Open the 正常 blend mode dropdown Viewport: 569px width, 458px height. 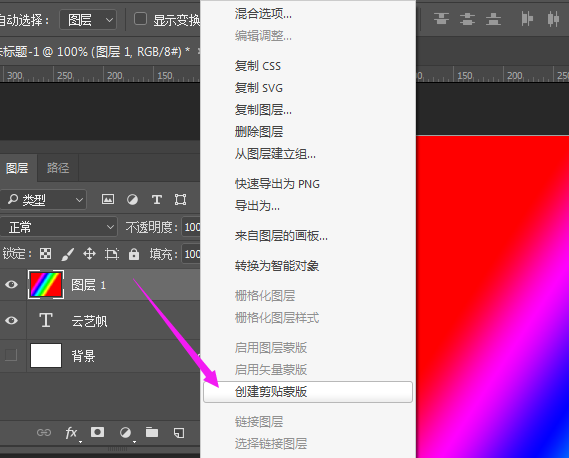58,228
